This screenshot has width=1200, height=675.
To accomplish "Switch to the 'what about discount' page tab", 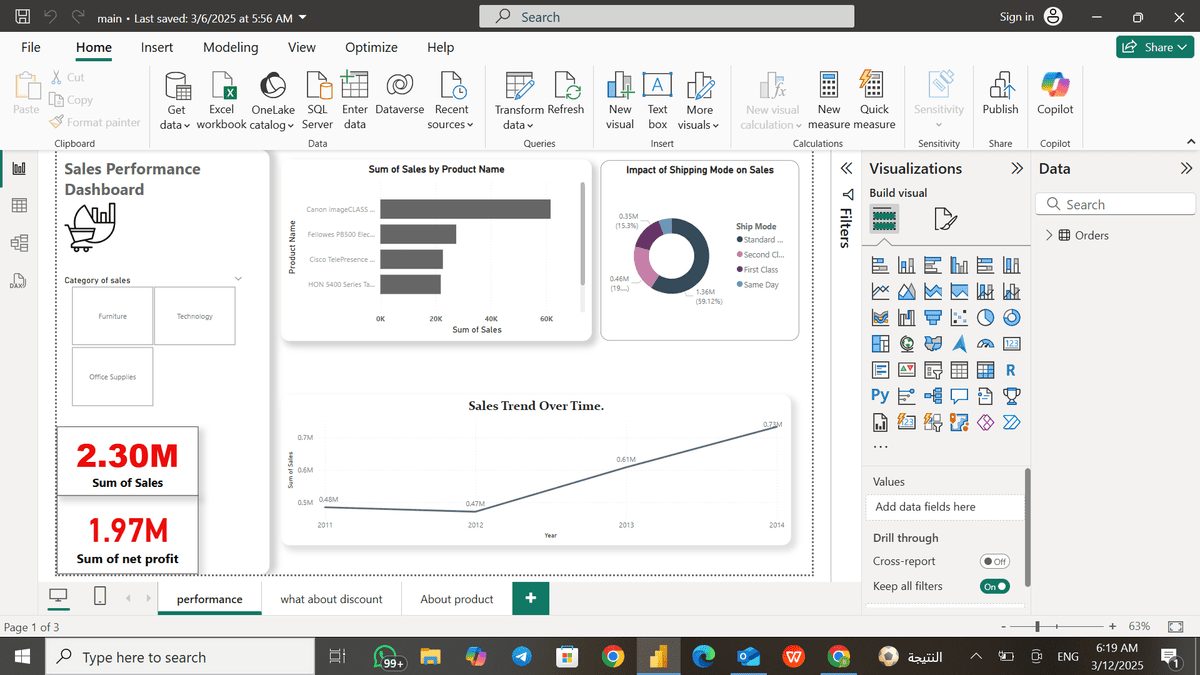I will (331, 599).
